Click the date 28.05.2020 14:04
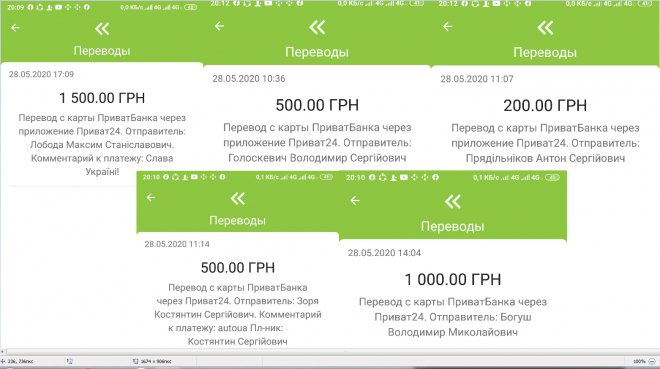 [x=384, y=253]
